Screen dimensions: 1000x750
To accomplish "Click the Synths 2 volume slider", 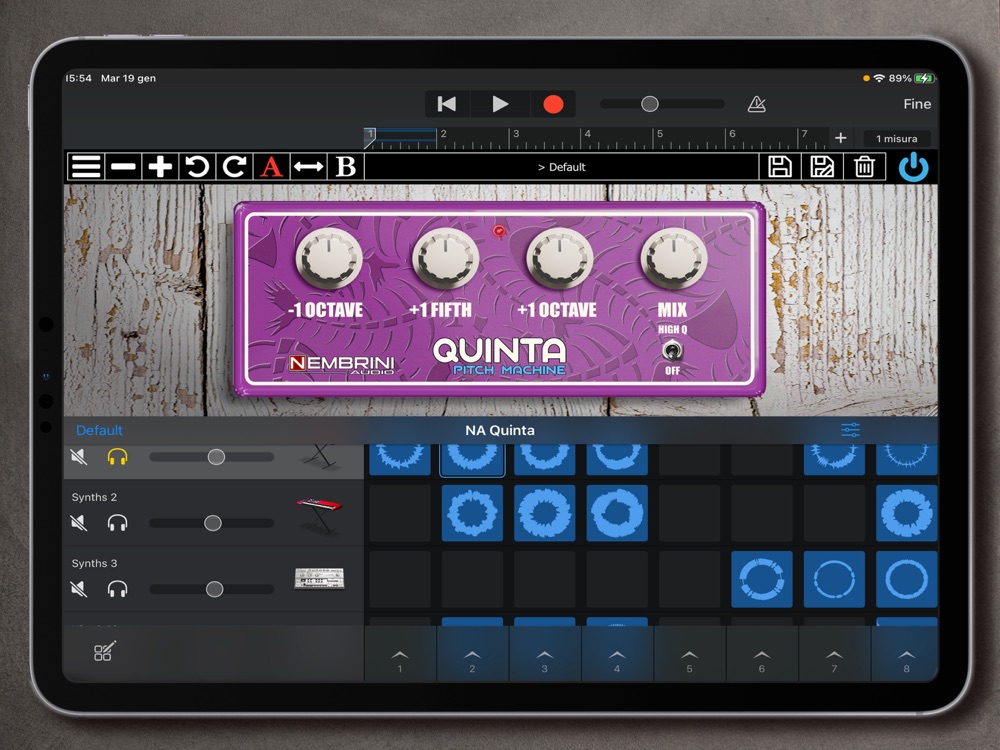I will click(x=212, y=523).
